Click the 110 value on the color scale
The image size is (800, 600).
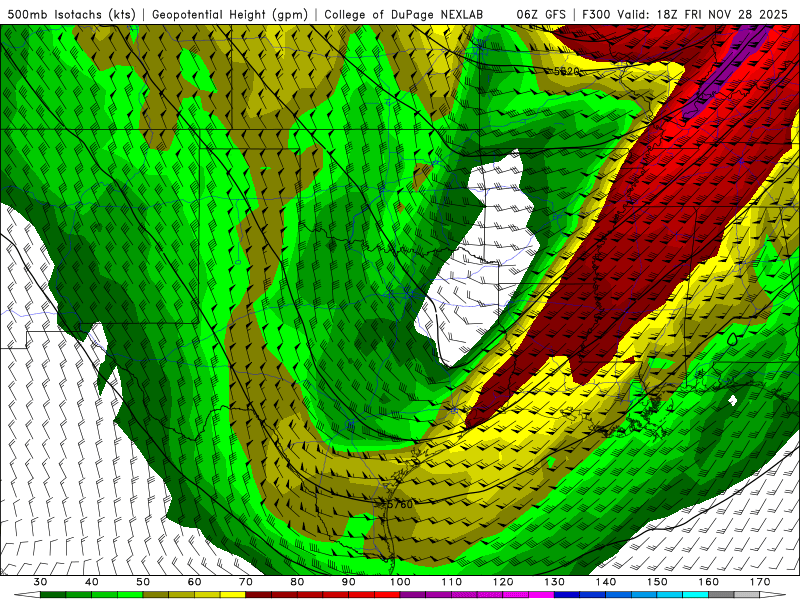click(x=452, y=582)
